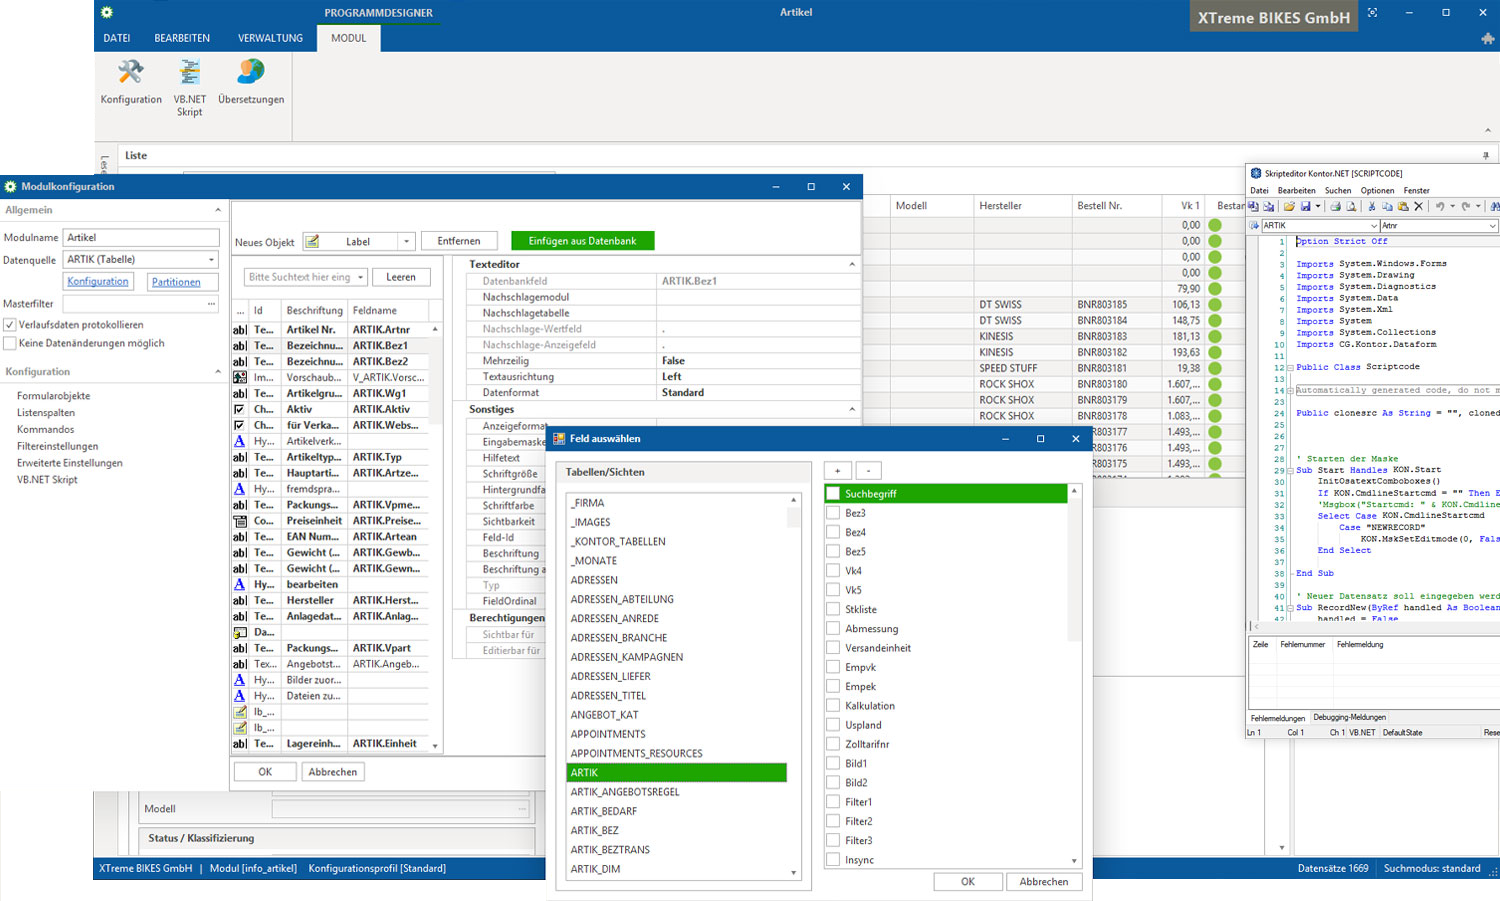Enable Keine Datenänderungen möglich checkbox

click(x=10, y=343)
